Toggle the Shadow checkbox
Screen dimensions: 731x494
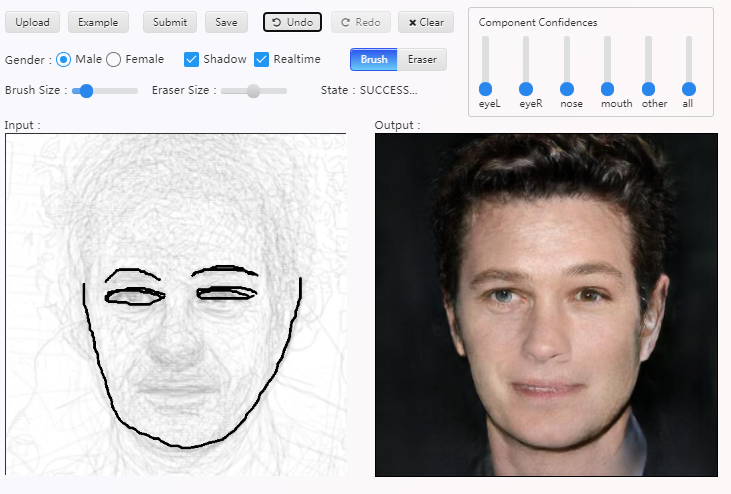click(191, 60)
